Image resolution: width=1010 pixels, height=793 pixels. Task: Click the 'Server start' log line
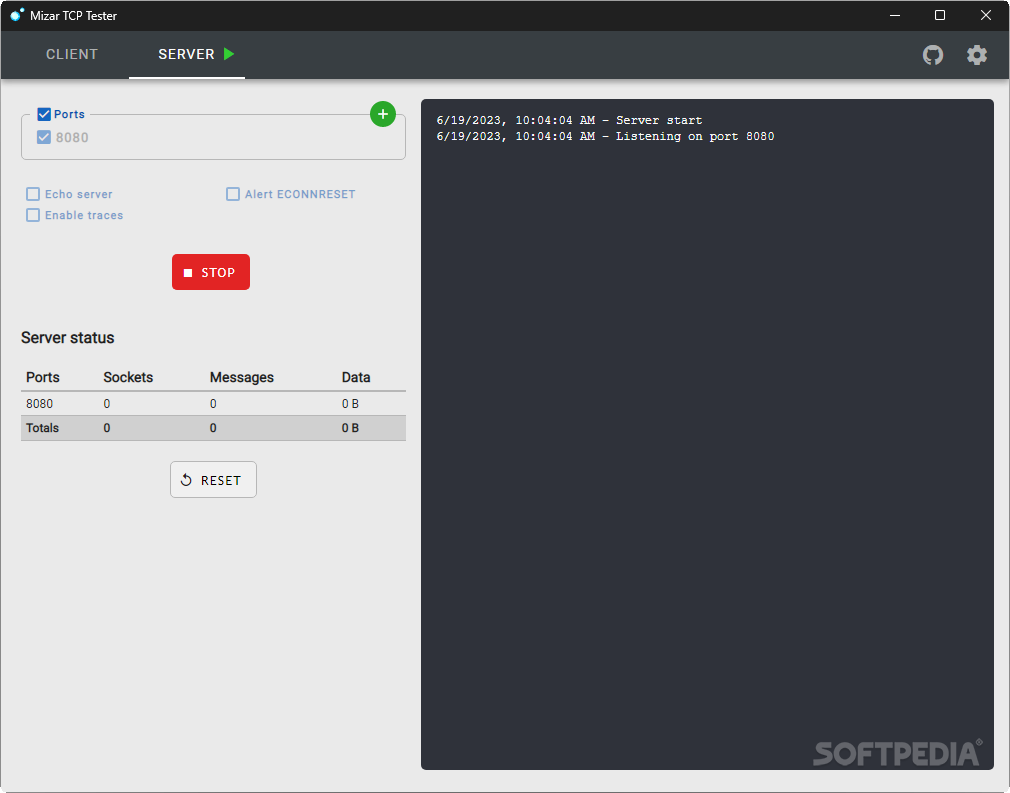coord(569,120)
